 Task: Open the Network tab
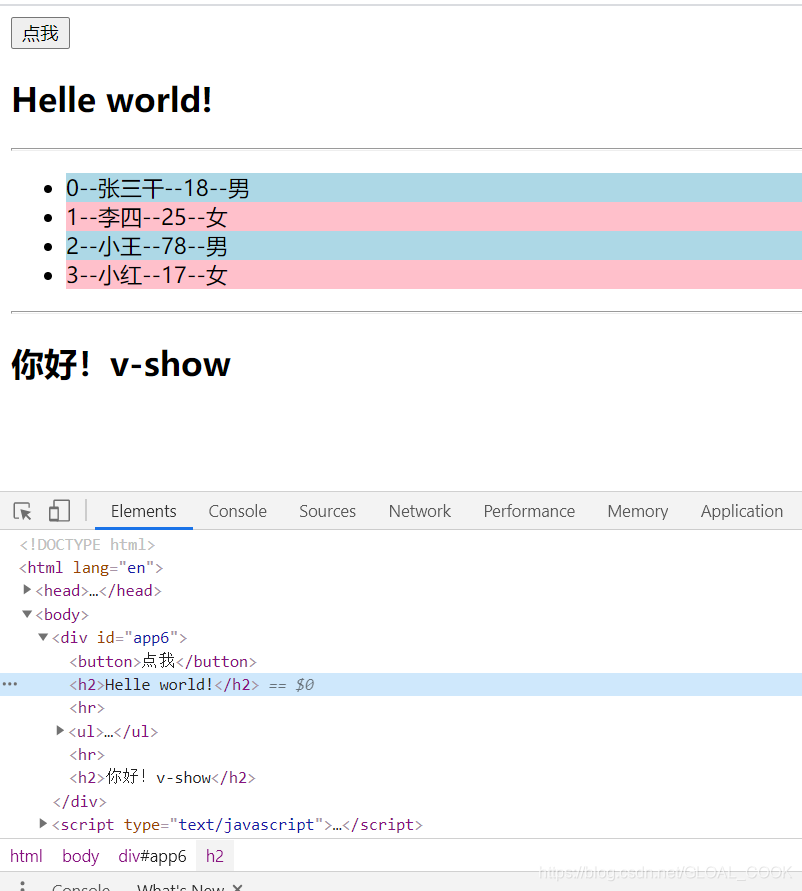pos(419,511)
